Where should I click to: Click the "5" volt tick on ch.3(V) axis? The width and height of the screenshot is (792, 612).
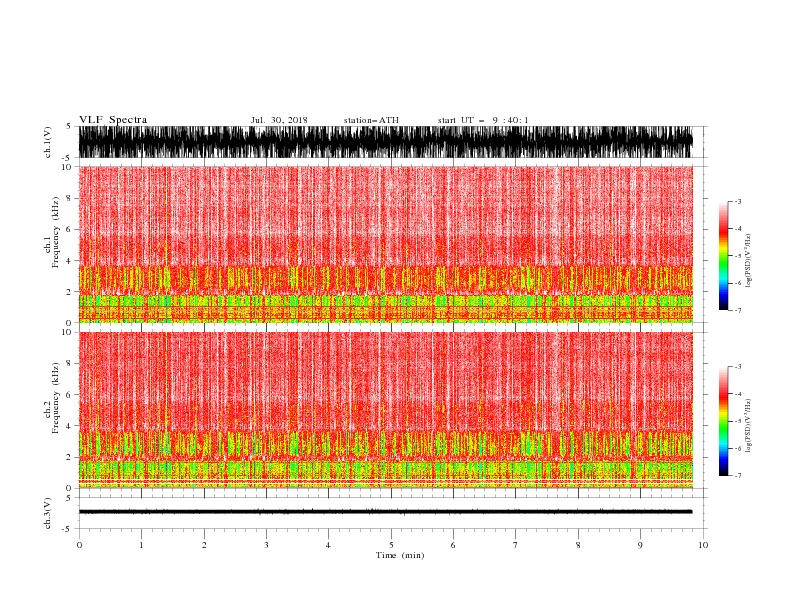click(69, 498)
